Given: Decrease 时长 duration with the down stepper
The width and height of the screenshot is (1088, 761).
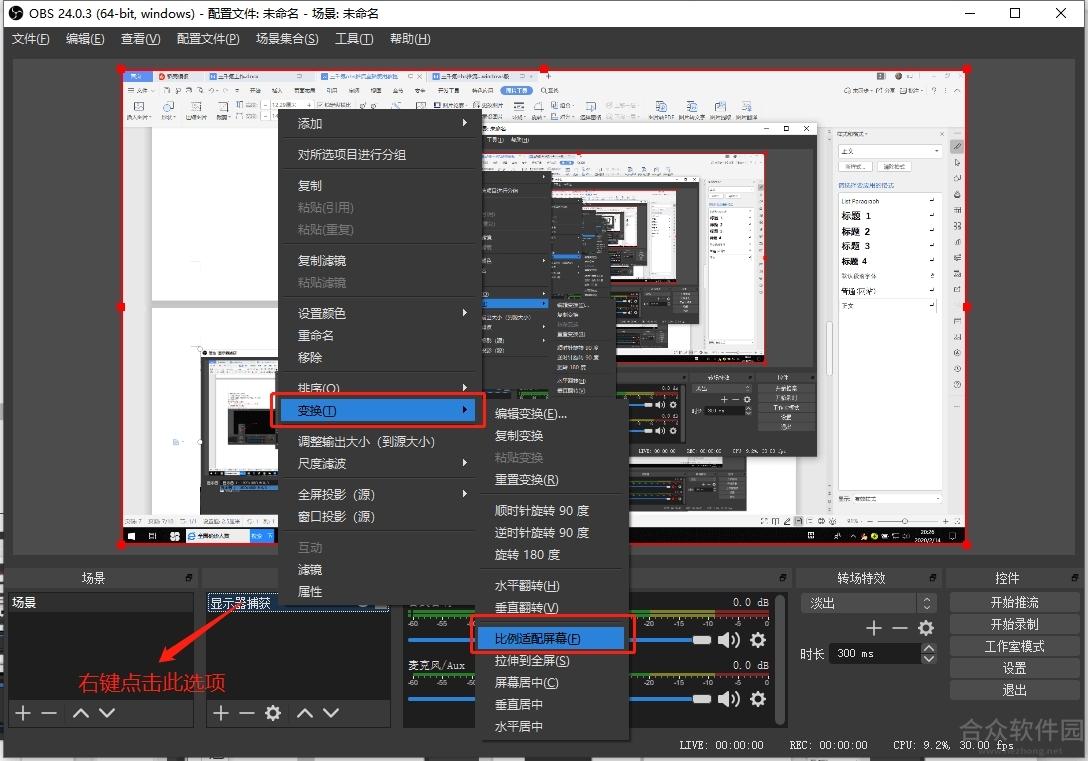Looking at the screenshot, I should 928,658.
